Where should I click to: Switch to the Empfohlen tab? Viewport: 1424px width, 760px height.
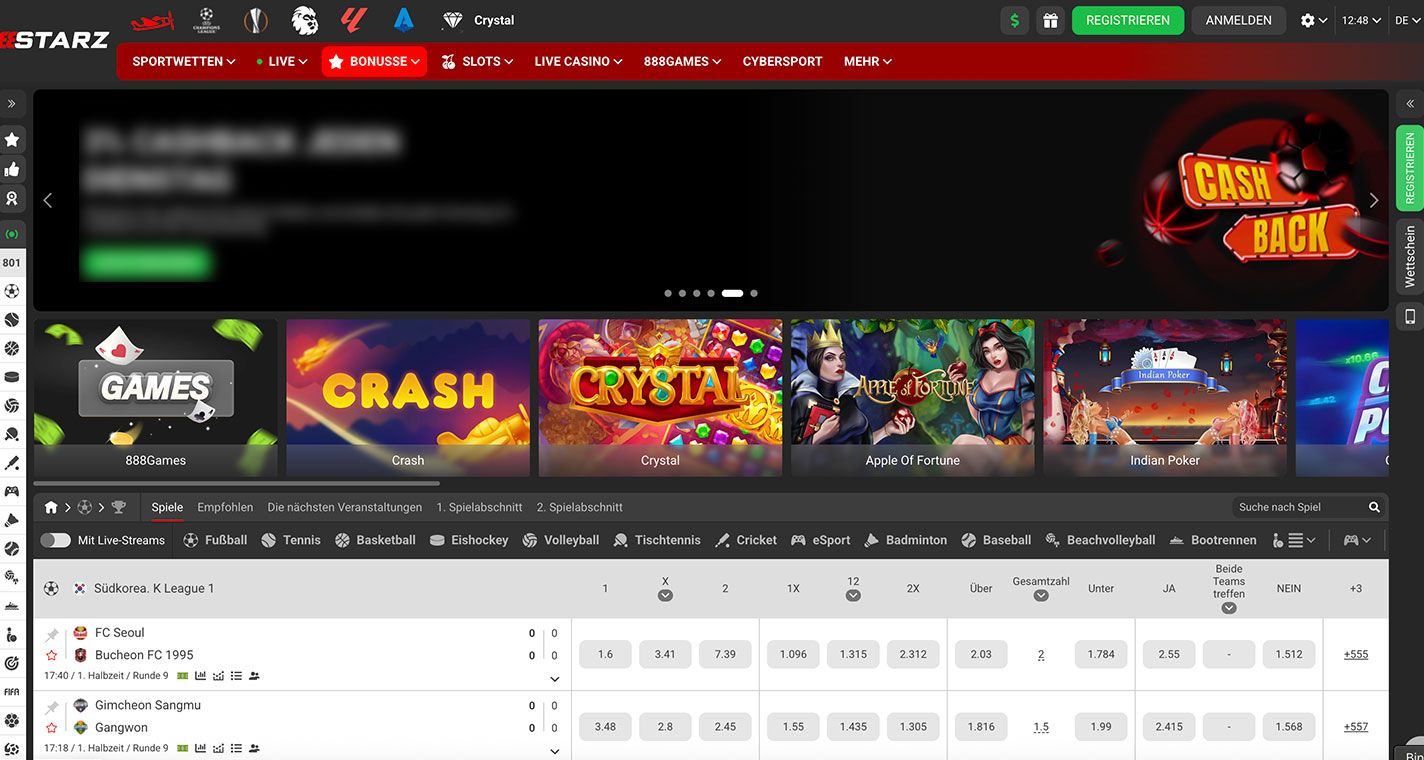(225, 508)
